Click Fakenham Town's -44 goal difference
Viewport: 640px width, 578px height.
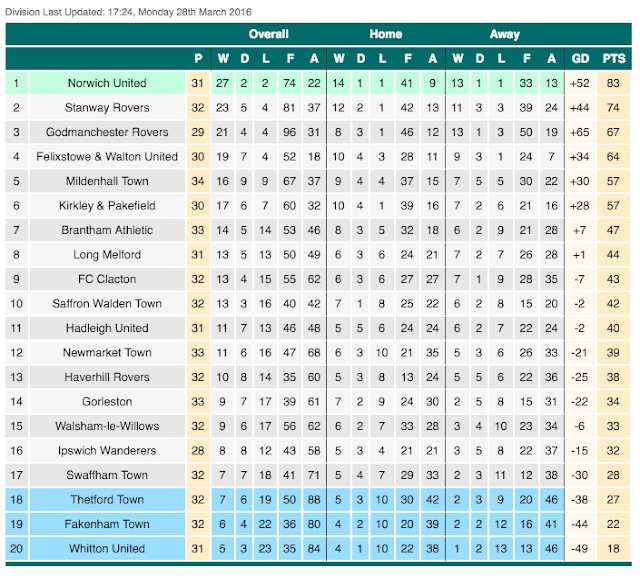coord(580,524)
